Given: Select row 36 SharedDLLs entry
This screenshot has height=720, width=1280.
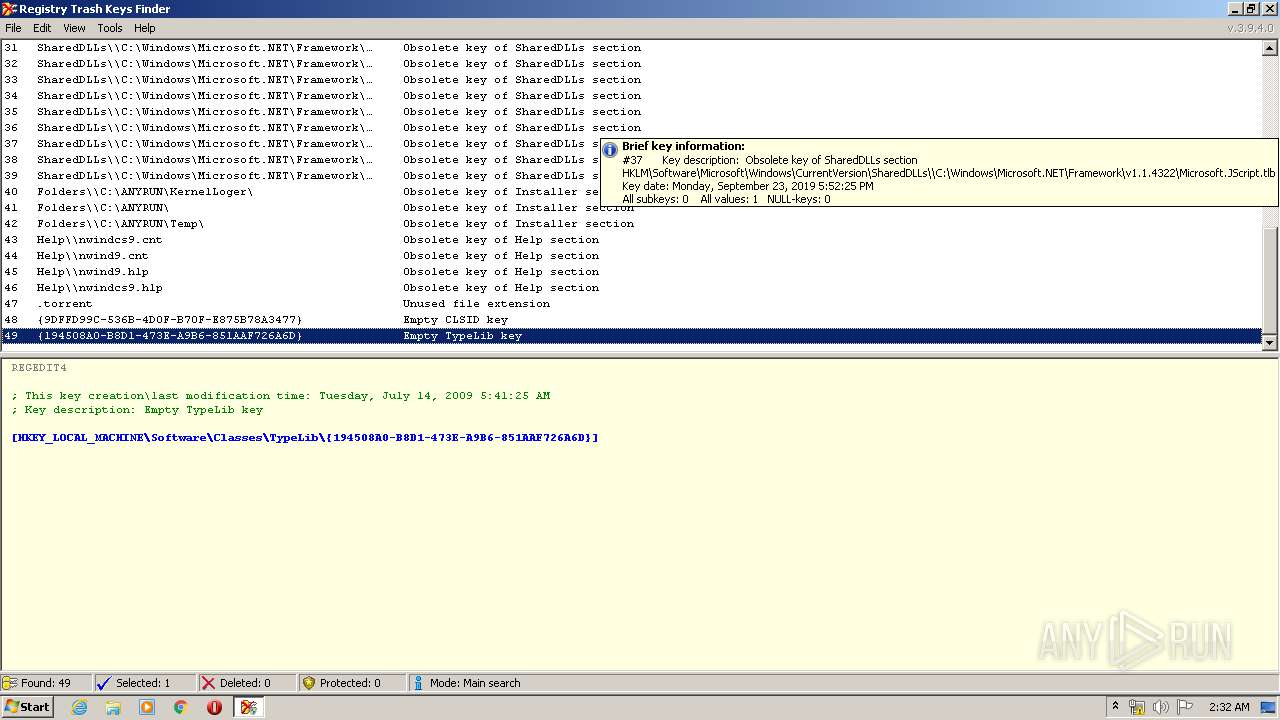Looking at the screenshot, I should point(632,128).
